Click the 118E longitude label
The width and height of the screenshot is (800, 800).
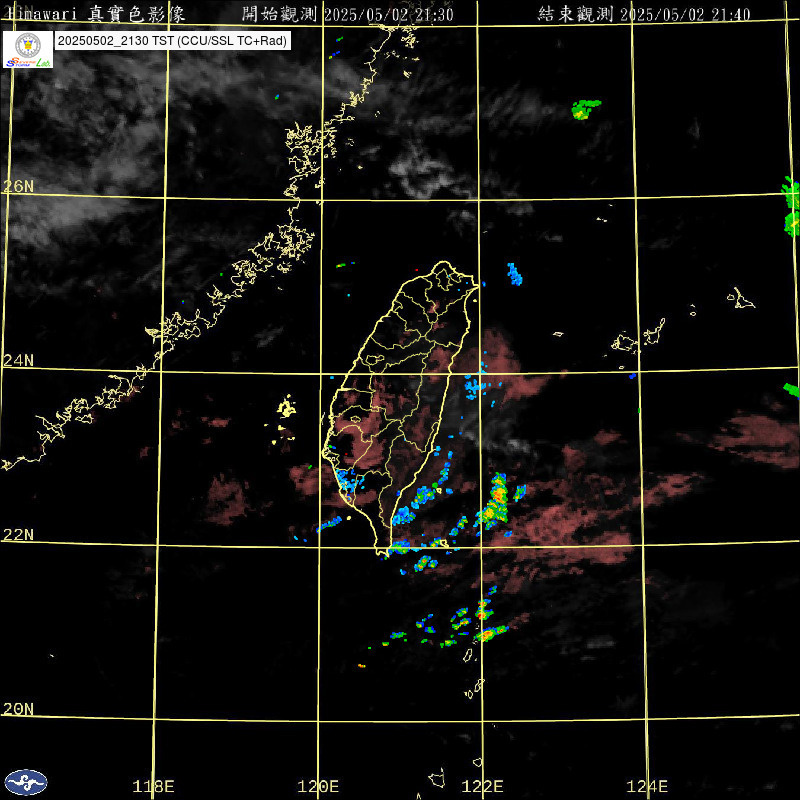tap(153, 786)
